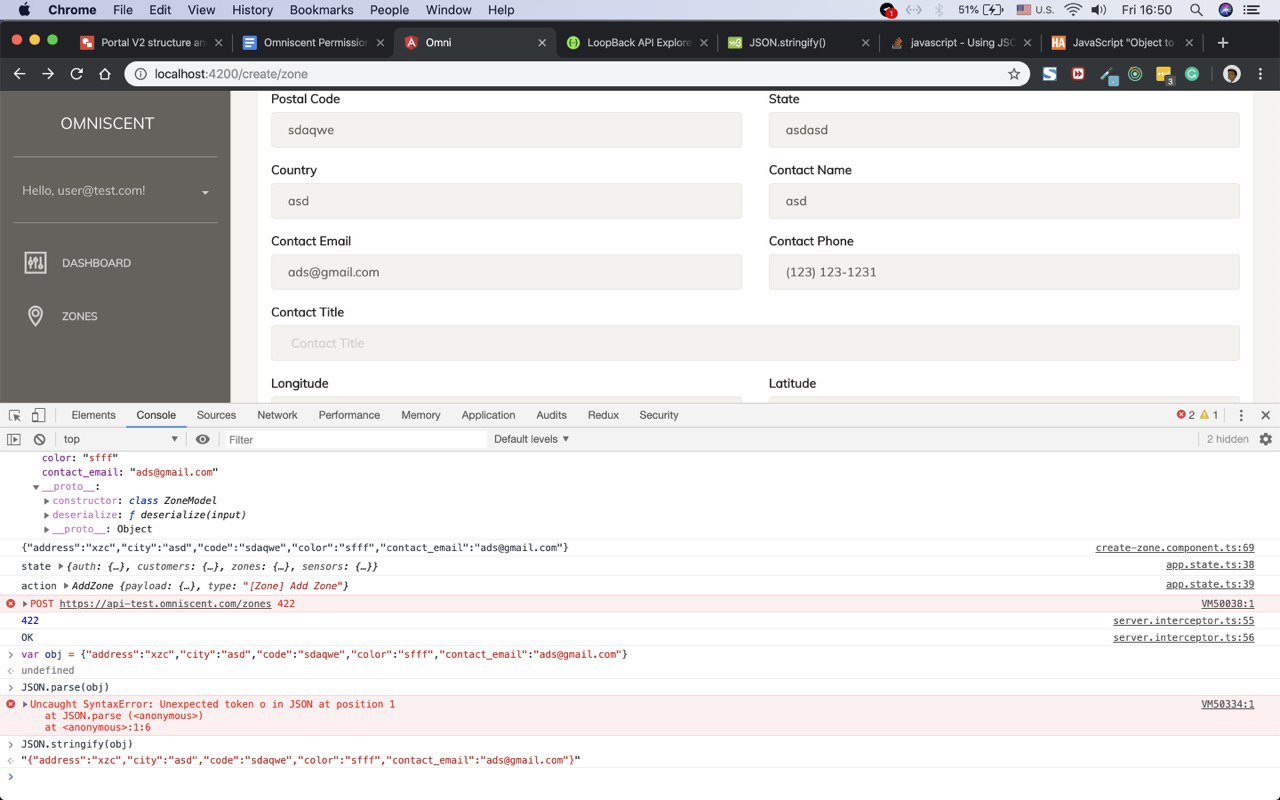
Task: Switch to the Sources DevTools tab
Action: [216, 415]
